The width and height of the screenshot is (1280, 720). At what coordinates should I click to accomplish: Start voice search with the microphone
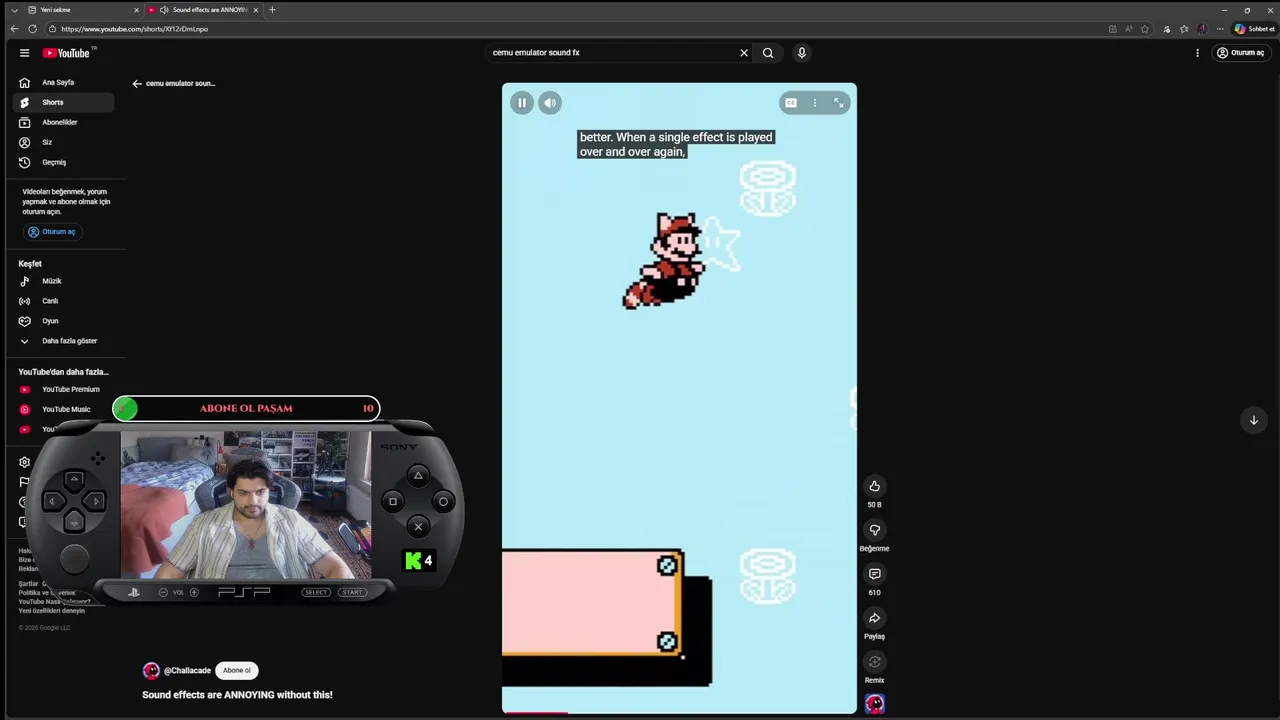[x=801, y=53]
